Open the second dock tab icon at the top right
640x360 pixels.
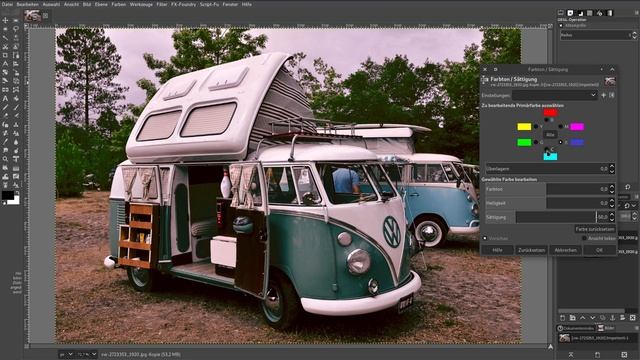click(x=571, y=13)
